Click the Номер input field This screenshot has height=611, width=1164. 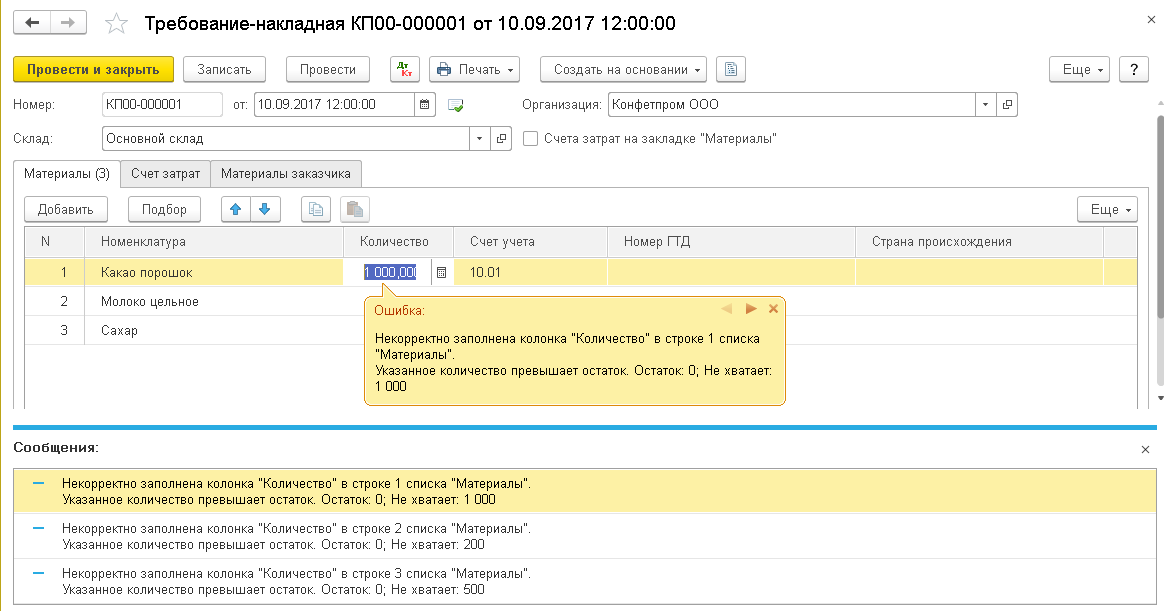tap(162, 104)
